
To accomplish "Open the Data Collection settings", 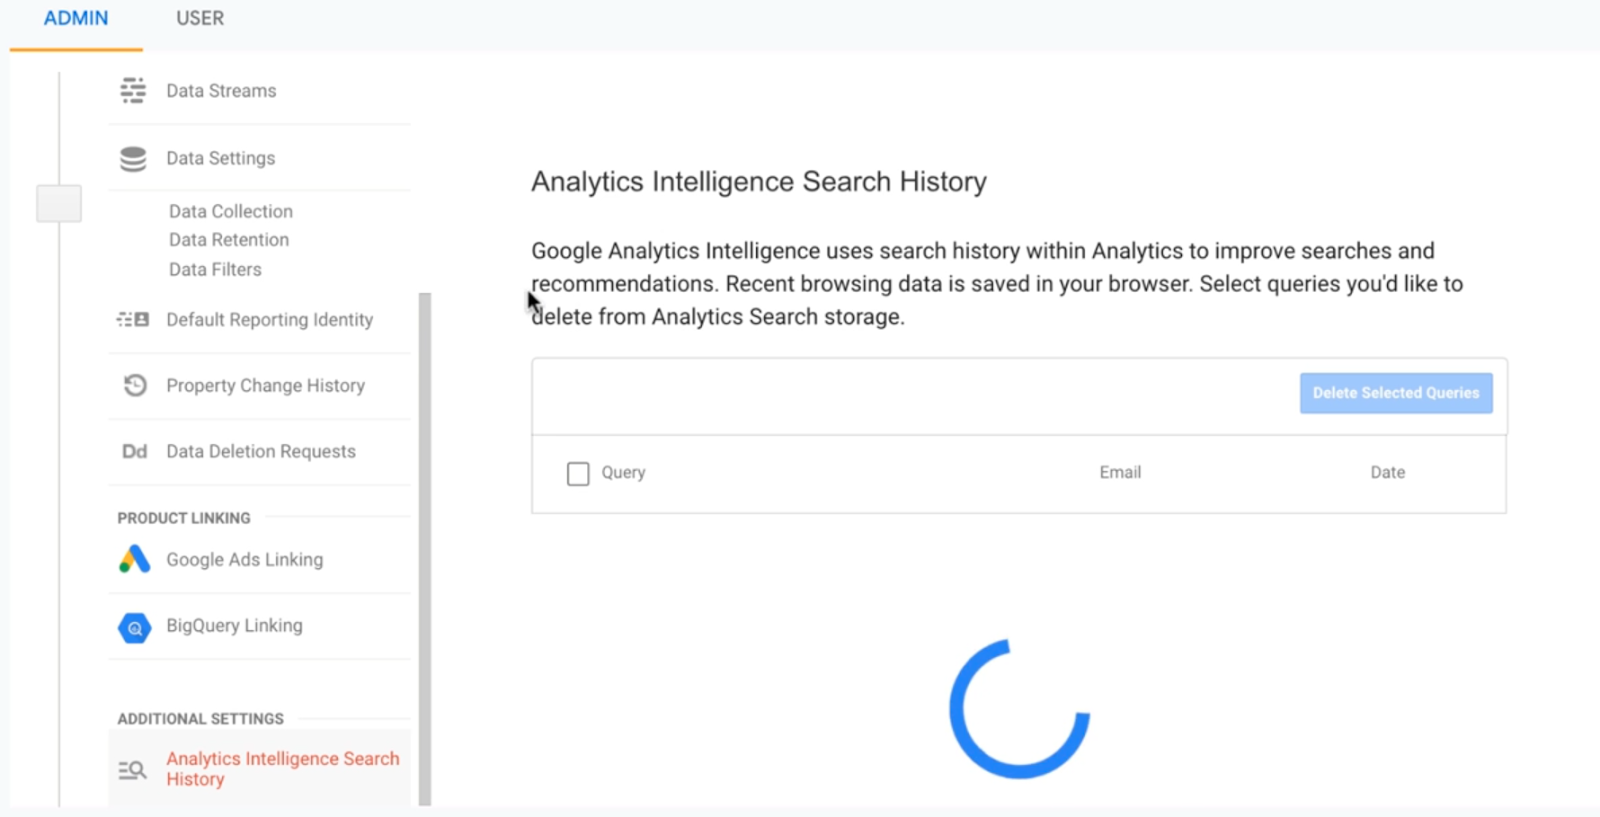I will coord(231,211).
